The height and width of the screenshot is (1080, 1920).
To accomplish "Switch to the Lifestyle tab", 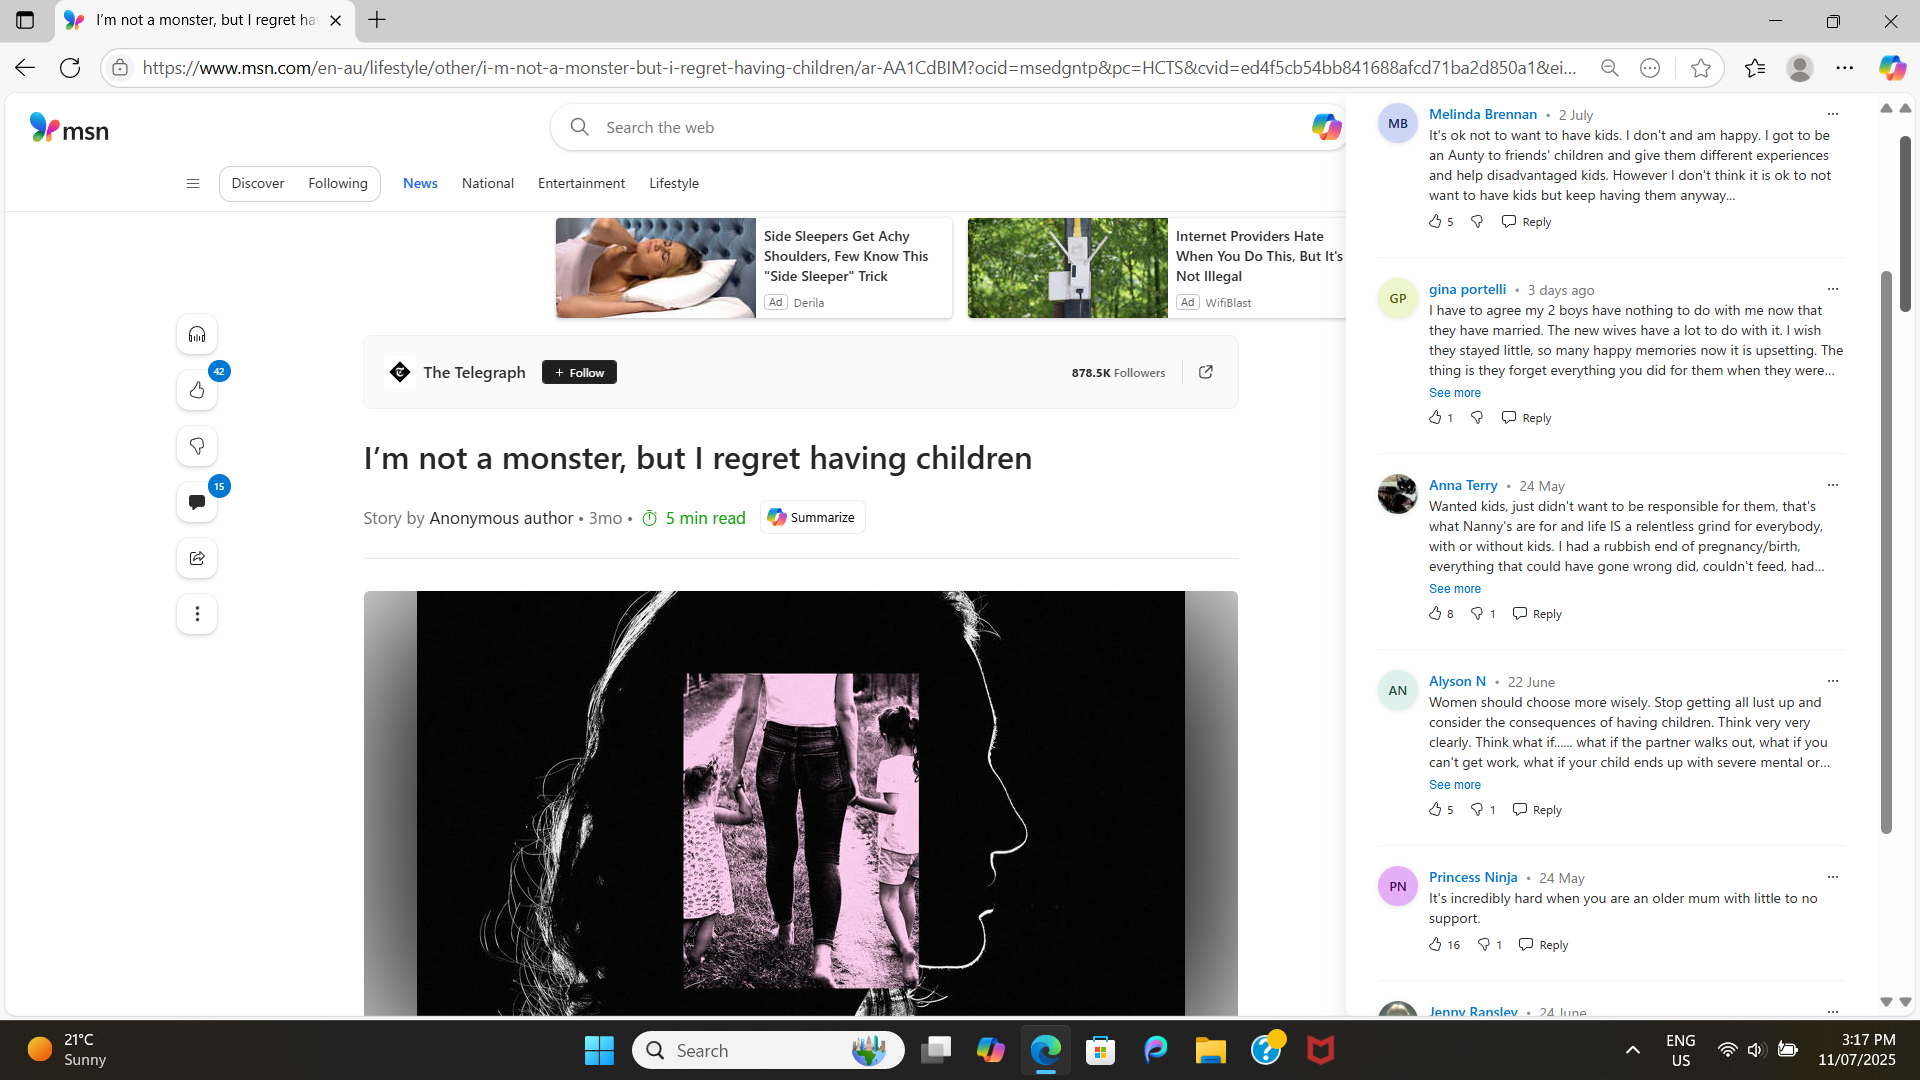I will [x=673, y=183].
